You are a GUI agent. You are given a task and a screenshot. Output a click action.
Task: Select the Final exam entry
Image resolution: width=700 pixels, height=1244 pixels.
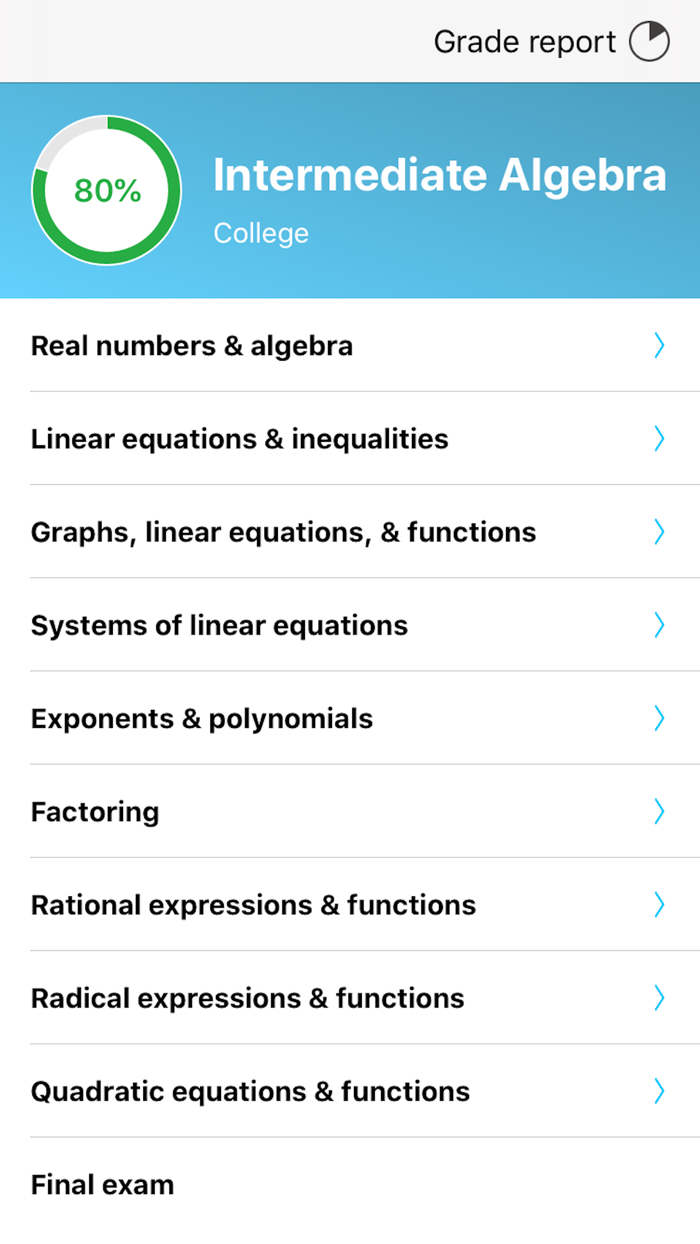coord(103,1184)
